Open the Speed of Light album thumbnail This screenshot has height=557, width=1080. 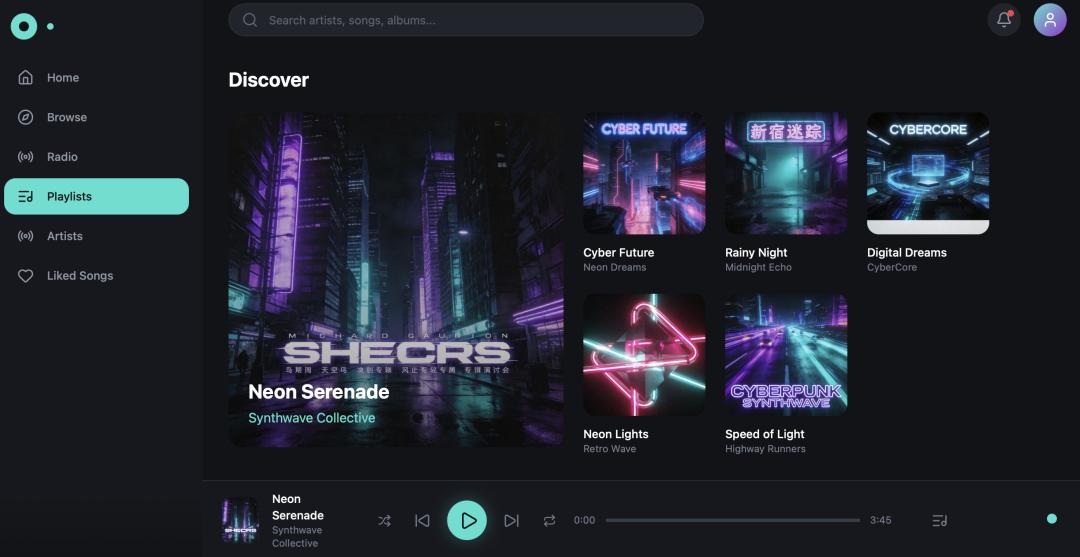(x=786, y=355)
